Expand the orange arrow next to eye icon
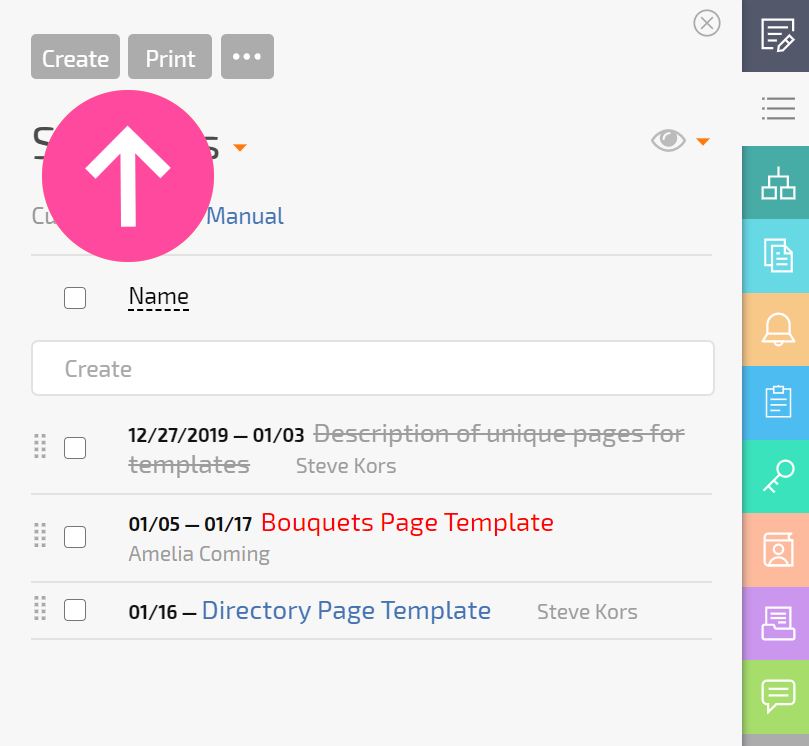The width and height of the screenshot is (809, 746). (x=703, y=141)
